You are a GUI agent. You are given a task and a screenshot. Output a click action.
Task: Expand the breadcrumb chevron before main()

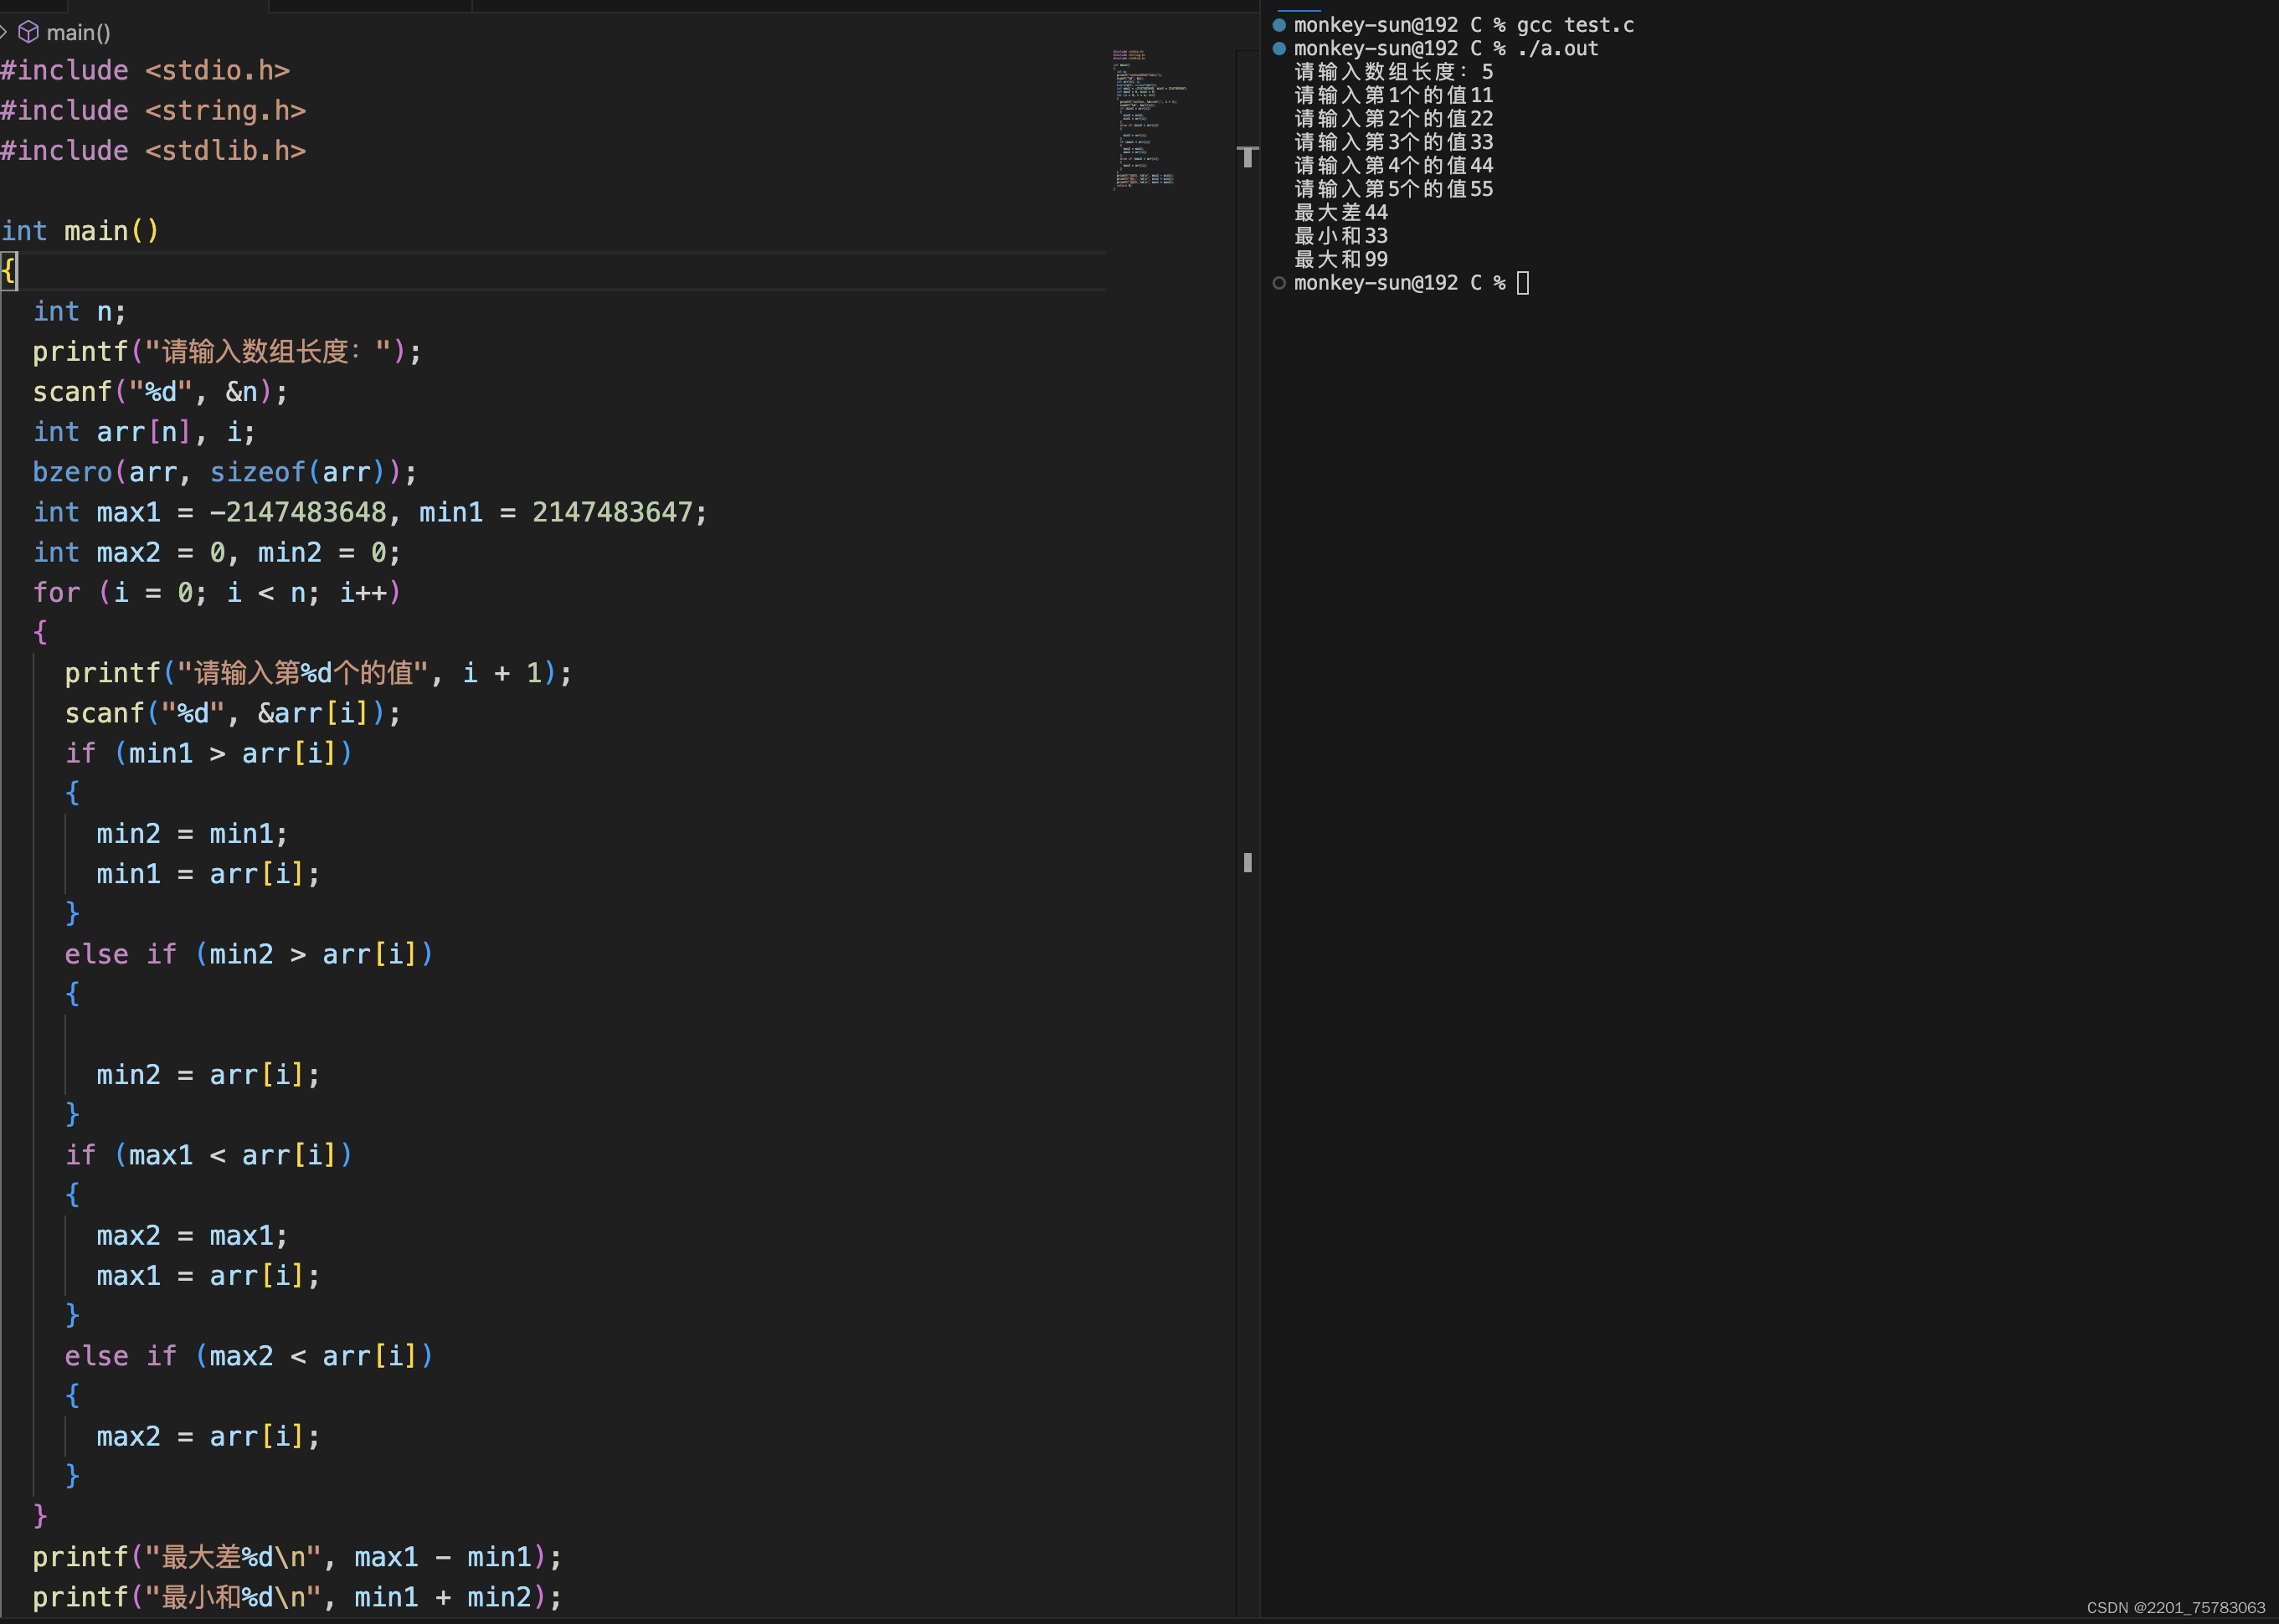click(x=4, y=32)
